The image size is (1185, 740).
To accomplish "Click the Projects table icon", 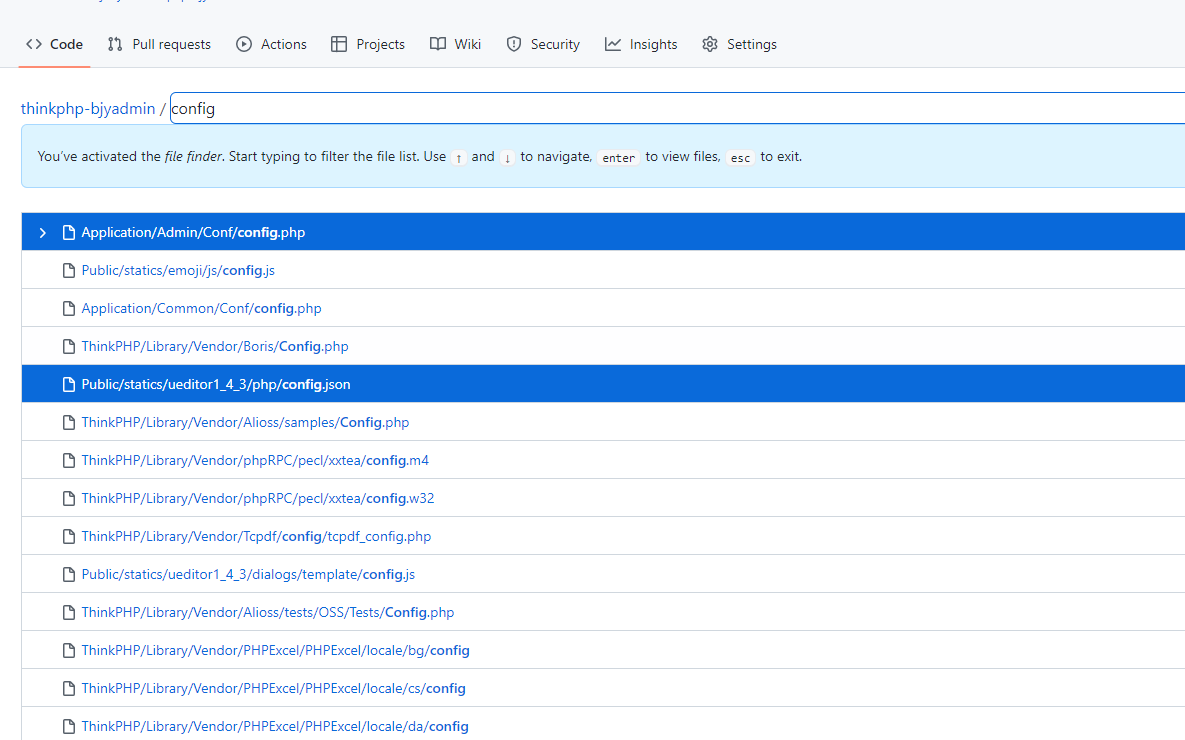I will point(339,45).
